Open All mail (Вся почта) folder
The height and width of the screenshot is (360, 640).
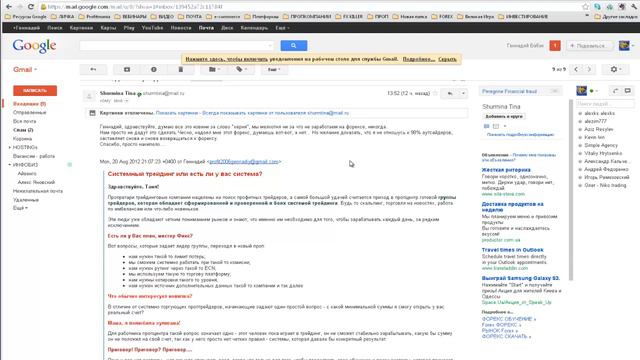pos(24,122)
